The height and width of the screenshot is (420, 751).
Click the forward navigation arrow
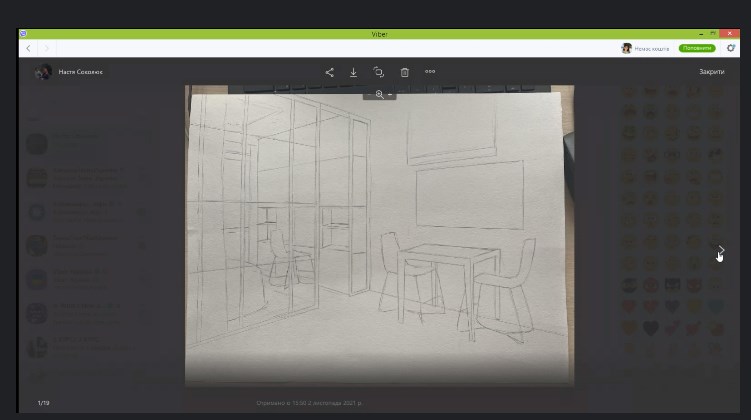click(x=46, y=48)
